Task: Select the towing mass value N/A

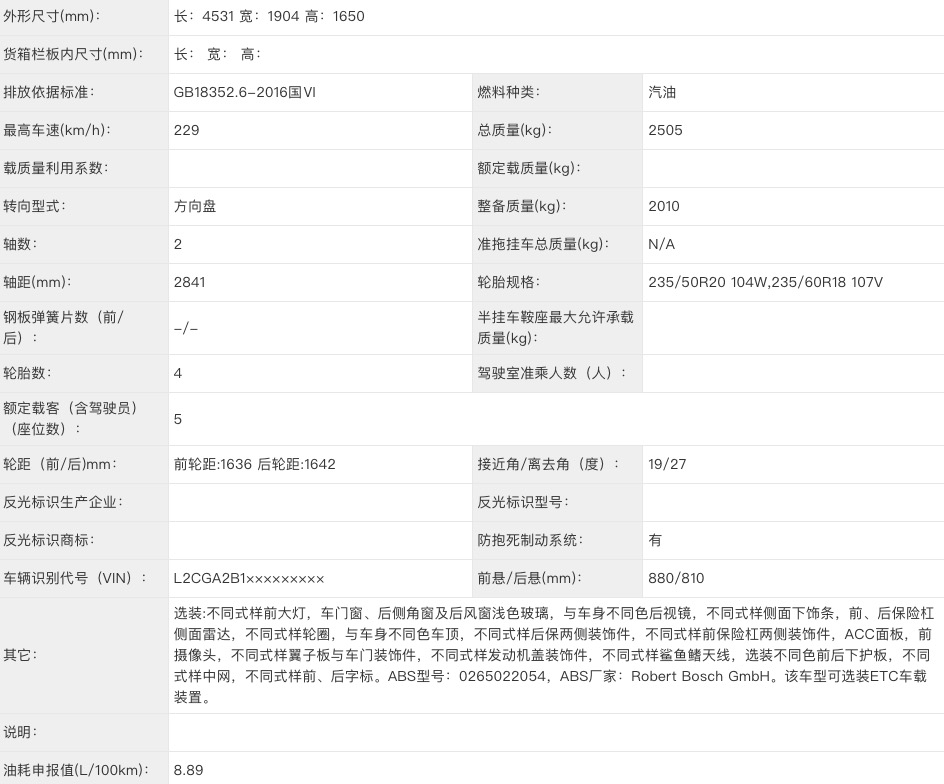Action: click(x=661, y=244)
